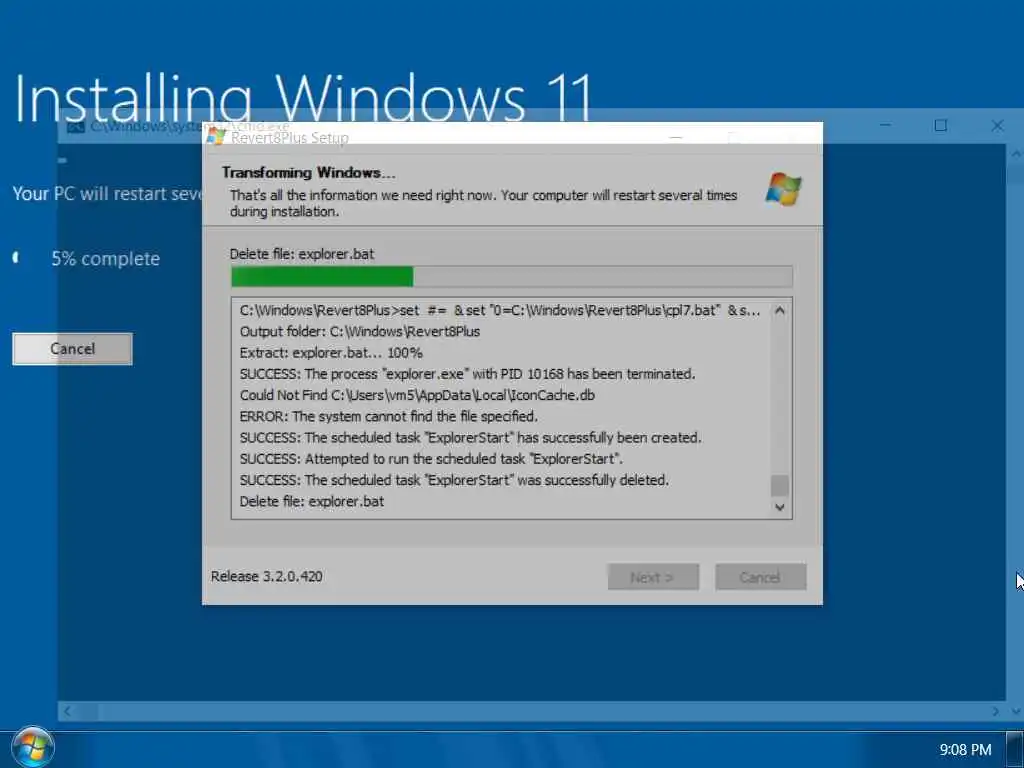Select the 'Attempted to run the scheduled task' log line
This screenshot has height=768, width=1024.
(431, 458)
